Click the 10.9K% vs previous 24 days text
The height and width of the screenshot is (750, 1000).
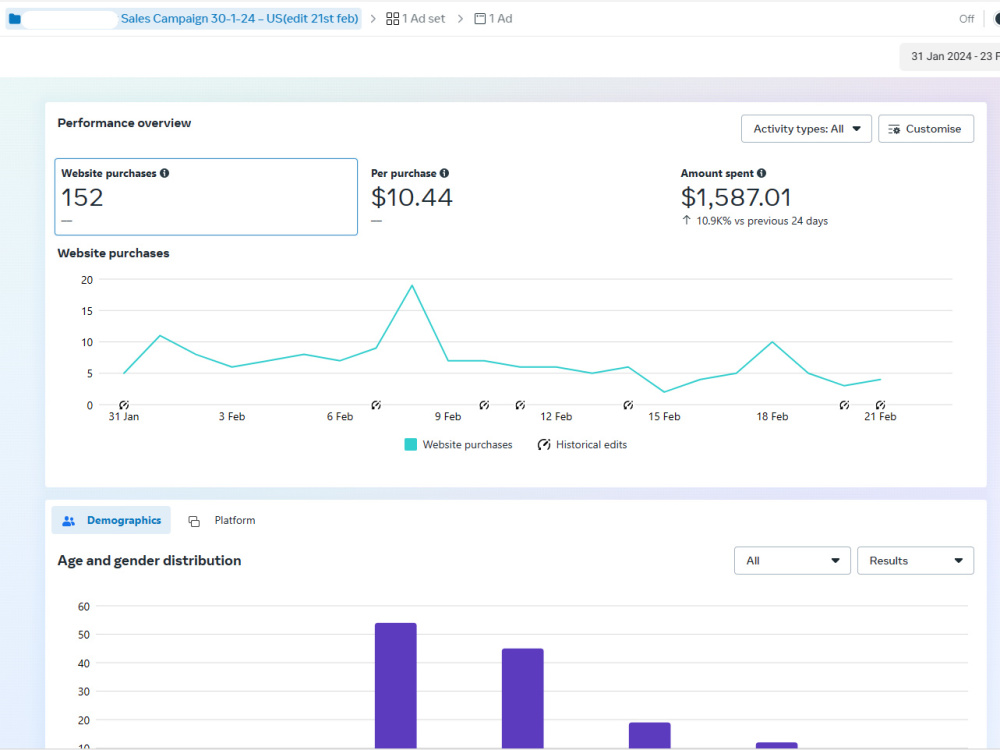761,221
